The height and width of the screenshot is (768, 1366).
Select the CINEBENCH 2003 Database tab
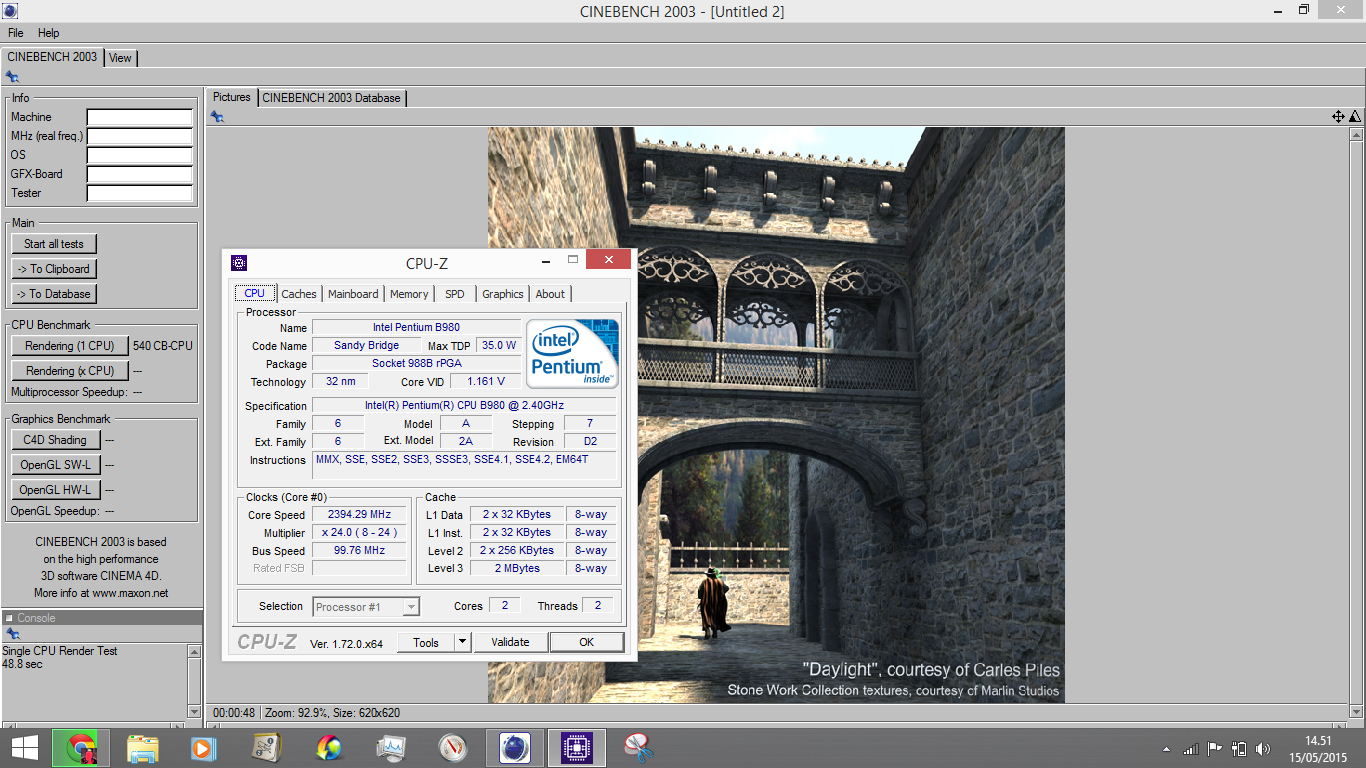[x=332, y=98]
